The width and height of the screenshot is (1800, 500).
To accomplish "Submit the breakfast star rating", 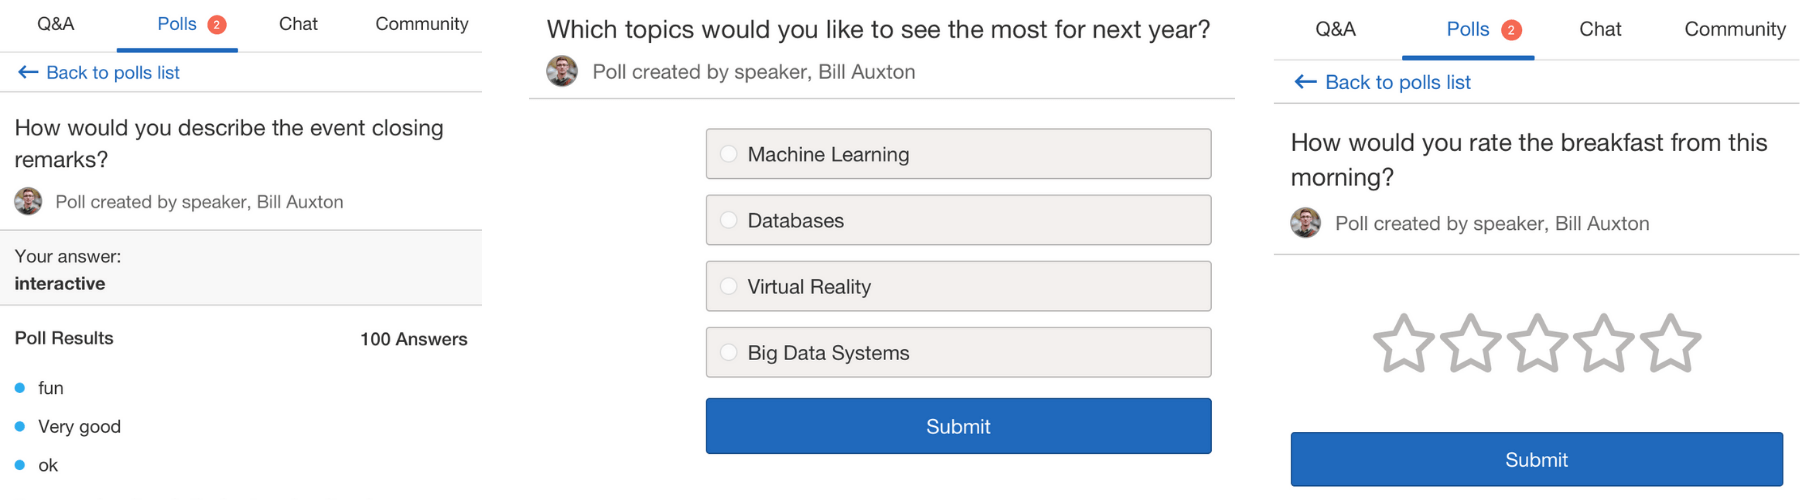I will tap(1536, 460).
